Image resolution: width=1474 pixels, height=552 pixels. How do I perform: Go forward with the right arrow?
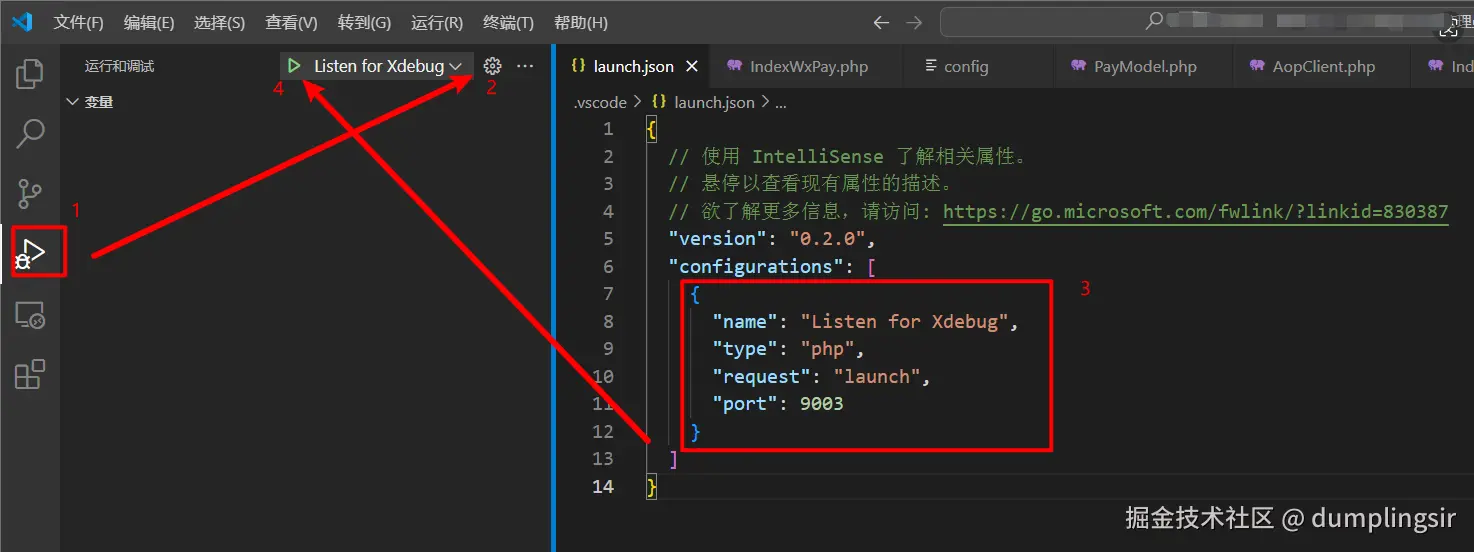(x=914, y=22)
